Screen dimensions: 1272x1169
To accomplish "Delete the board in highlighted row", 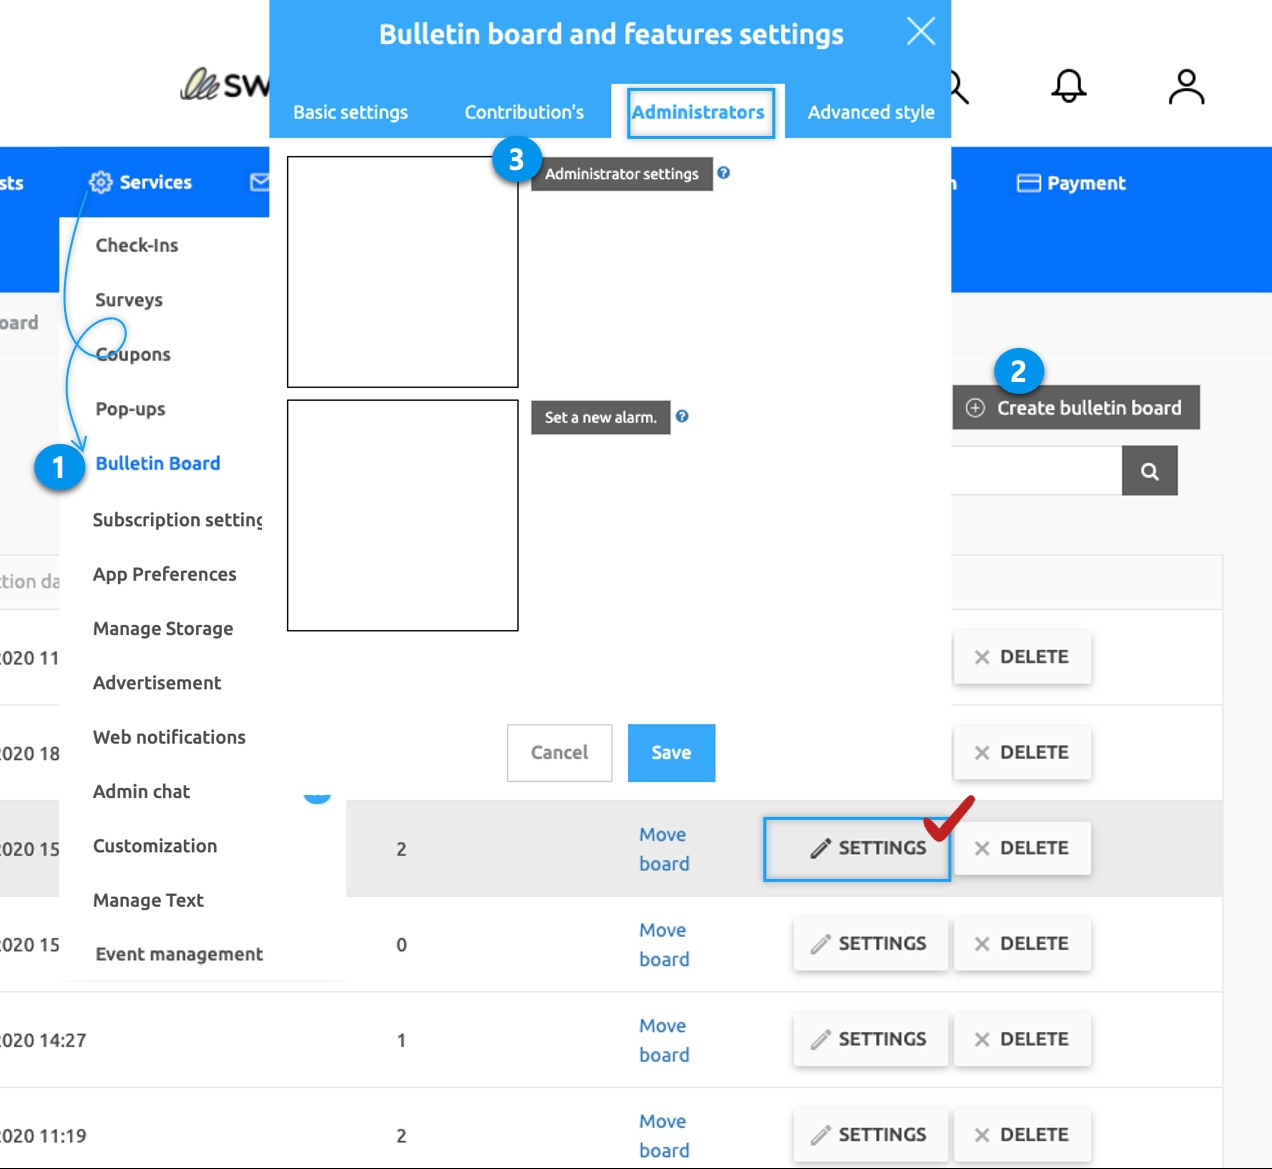I will (1022, 848).
